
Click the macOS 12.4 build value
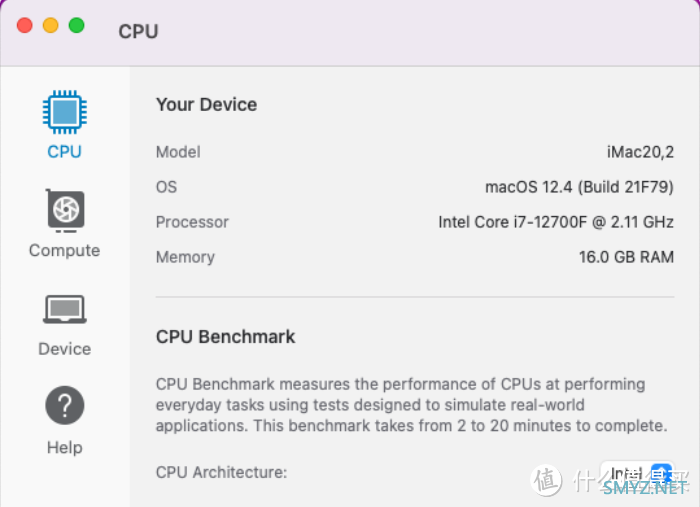579,187
